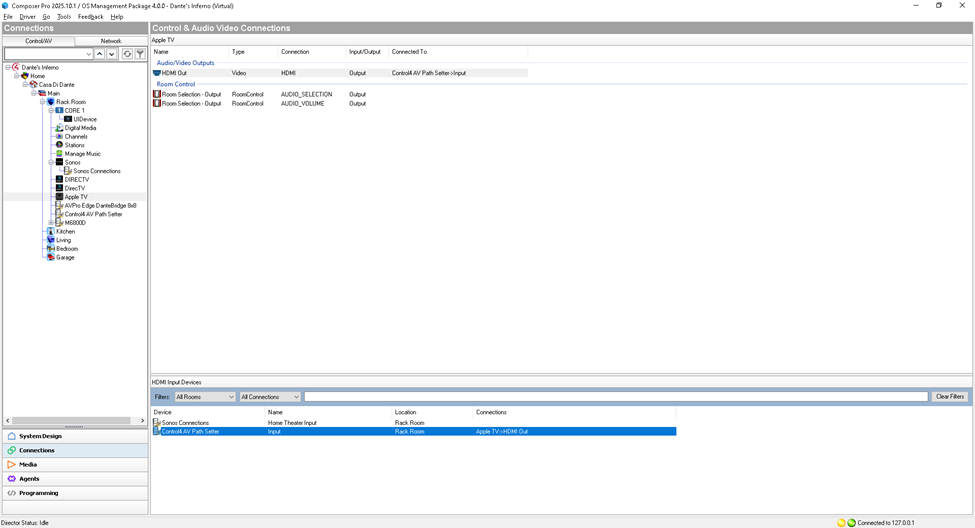975x528 pixels.
Task: Click the refresh icon in Connections toolbar
Action: coord(127,54)
